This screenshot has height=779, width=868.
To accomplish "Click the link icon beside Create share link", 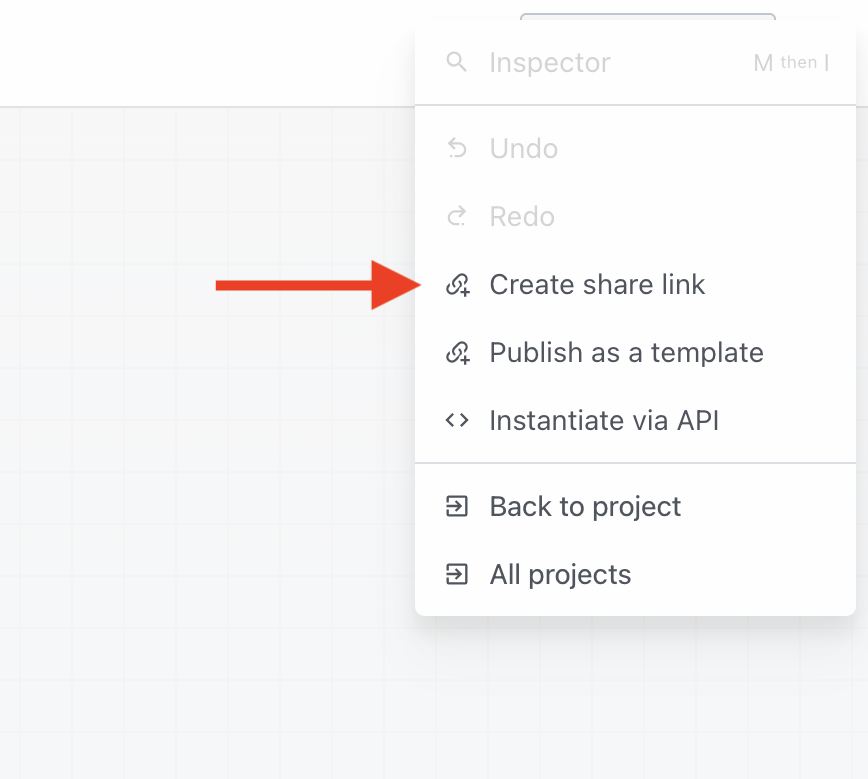I will click(x=457, y=284).
